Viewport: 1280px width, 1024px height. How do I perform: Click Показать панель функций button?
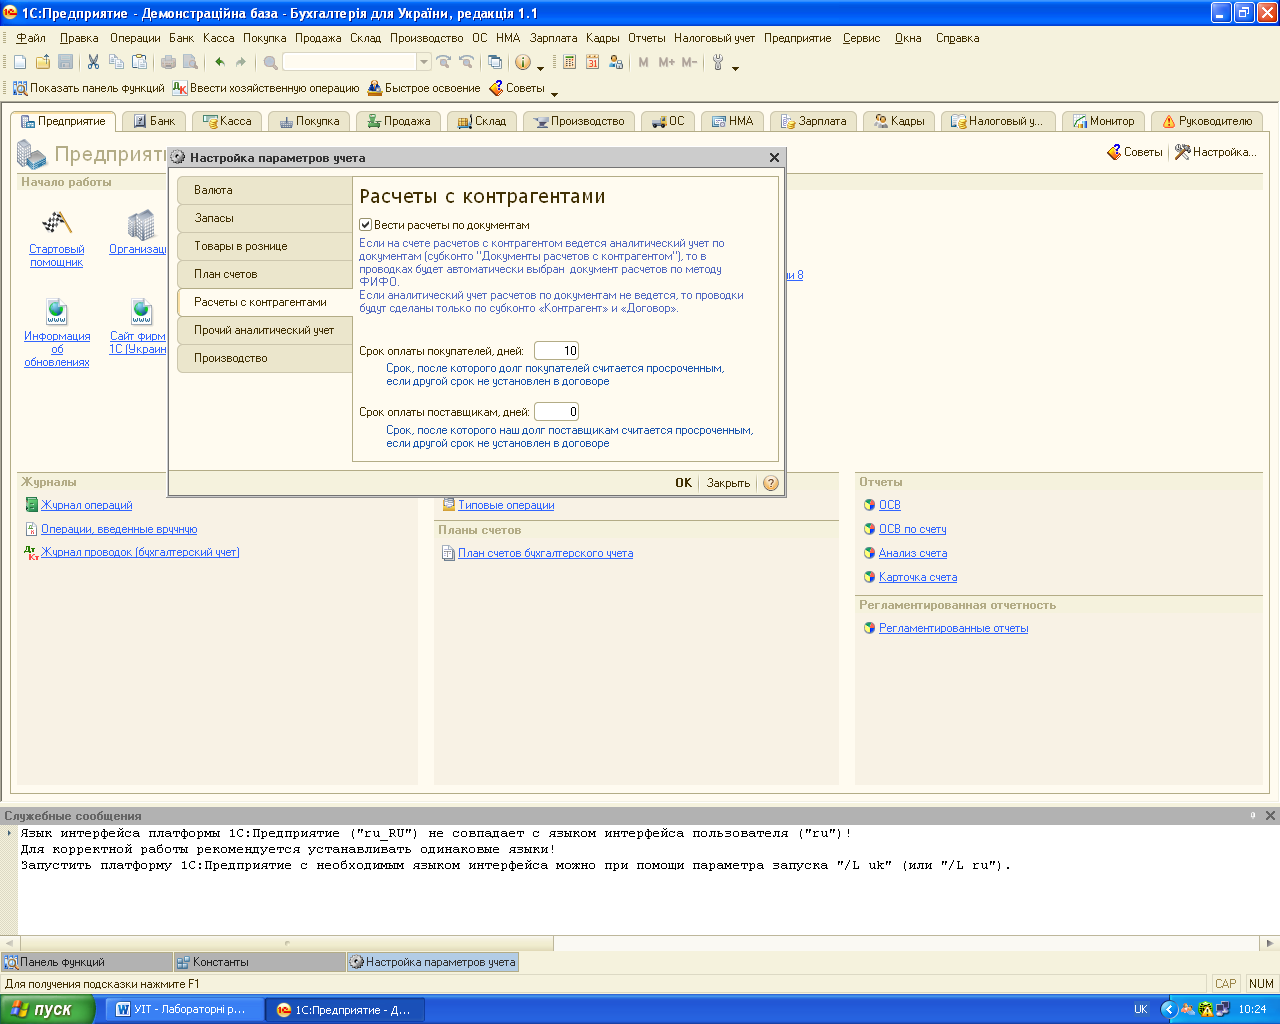click(88, 88)
